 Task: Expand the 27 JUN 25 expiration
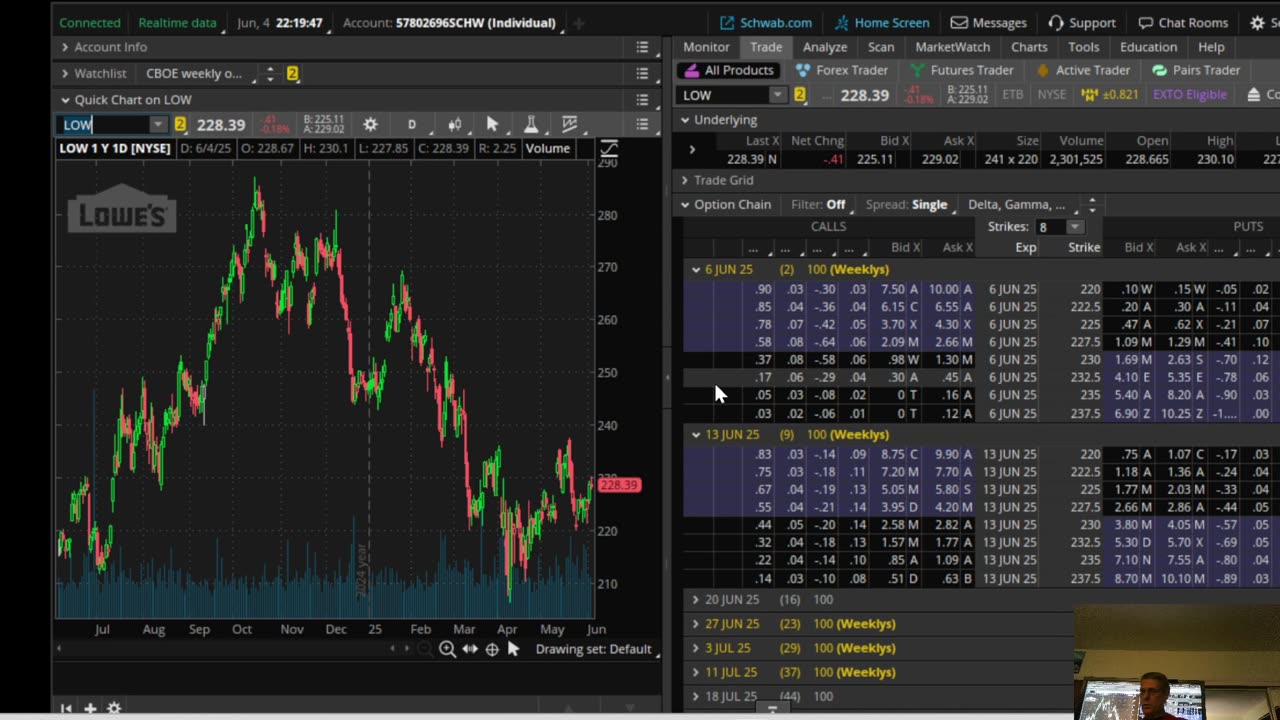696,623
